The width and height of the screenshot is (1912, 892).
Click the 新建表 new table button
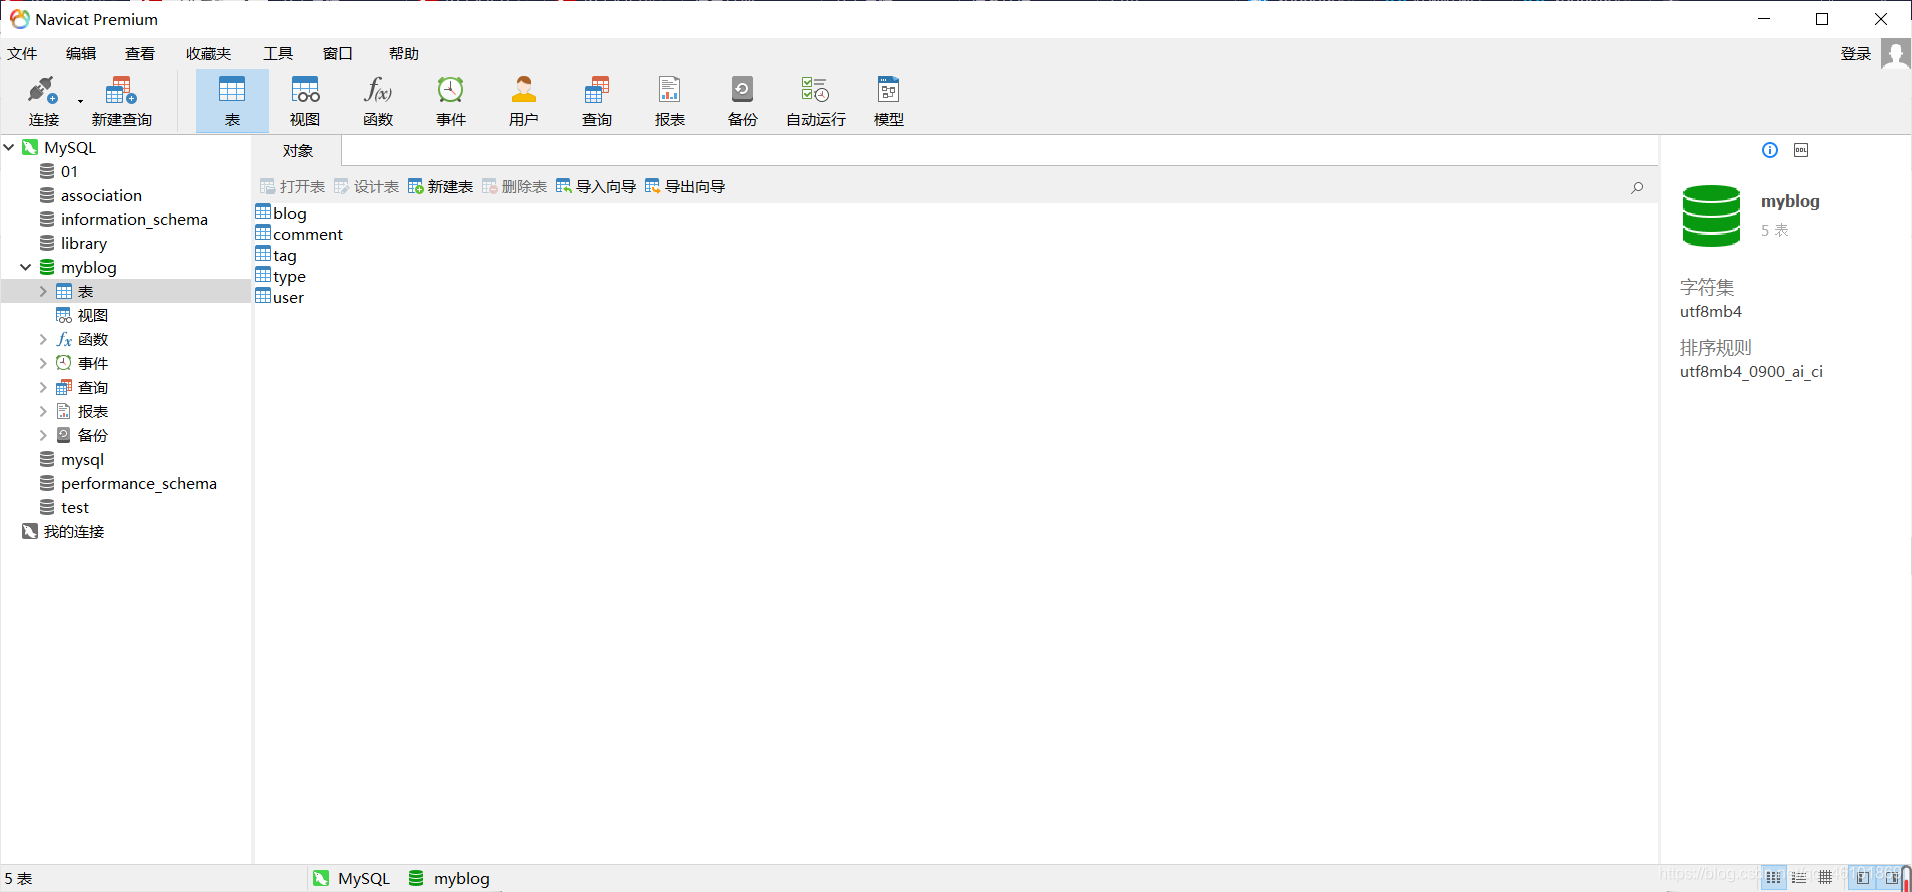[x=440, y=186]
